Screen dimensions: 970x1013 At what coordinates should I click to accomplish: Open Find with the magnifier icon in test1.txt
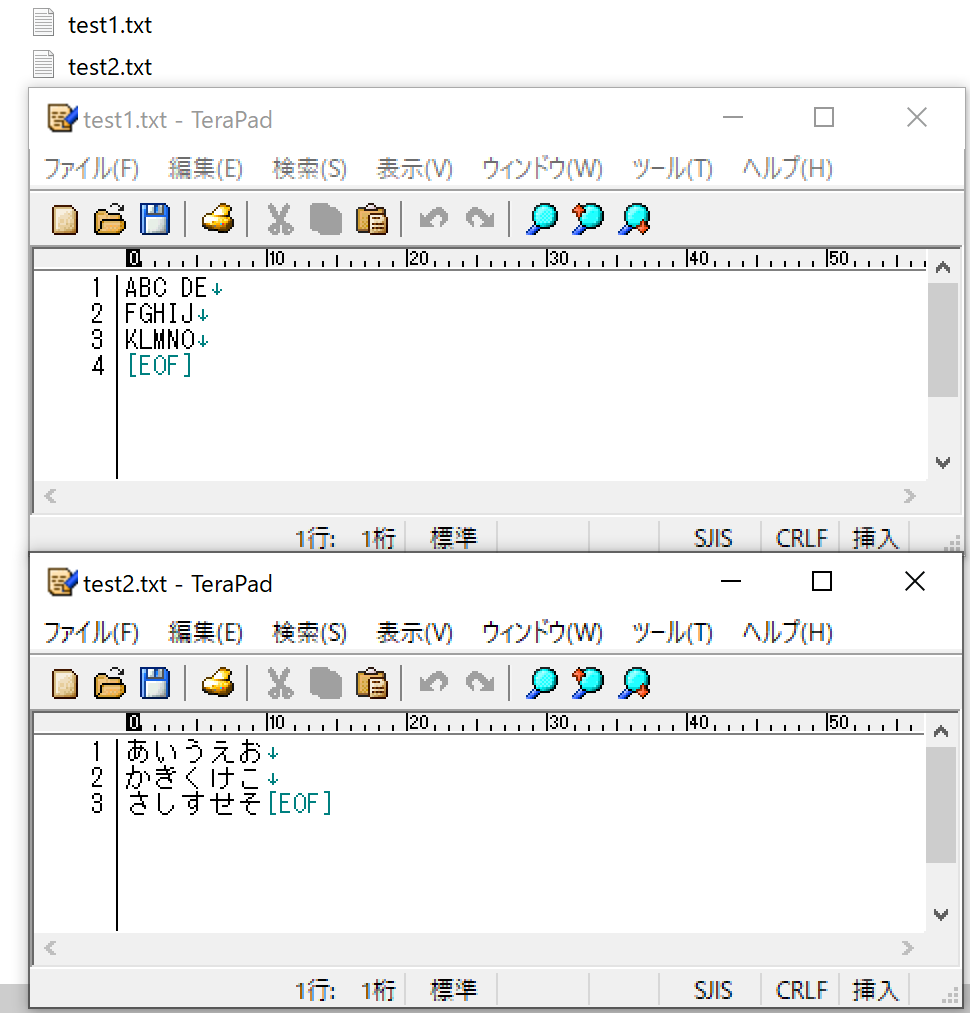(x=541, y=219)
